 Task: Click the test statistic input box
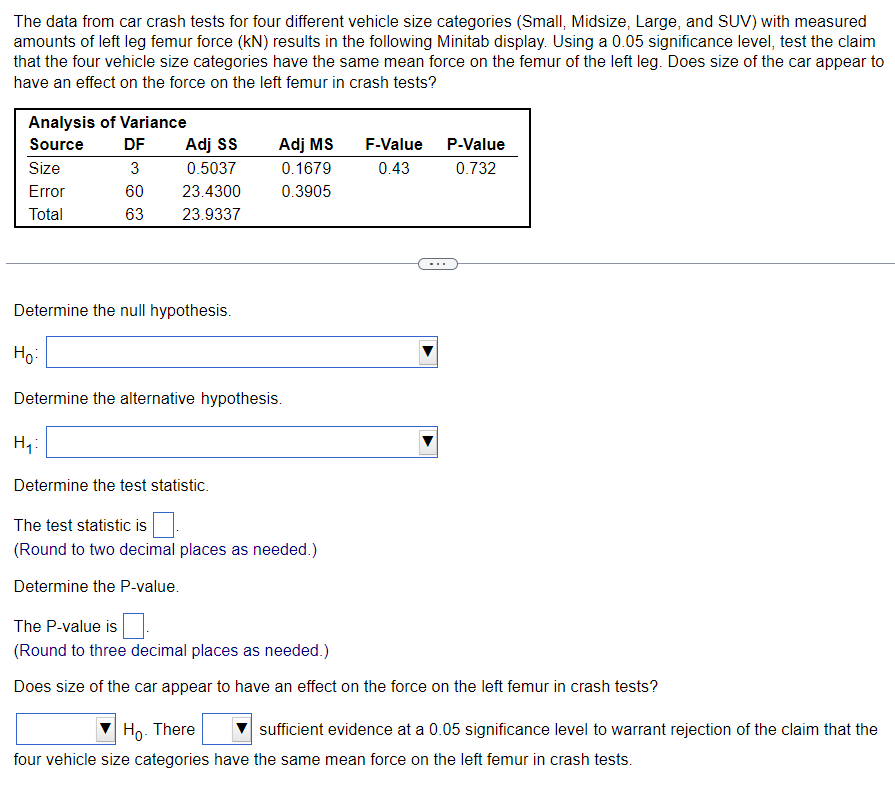point(164,525)
